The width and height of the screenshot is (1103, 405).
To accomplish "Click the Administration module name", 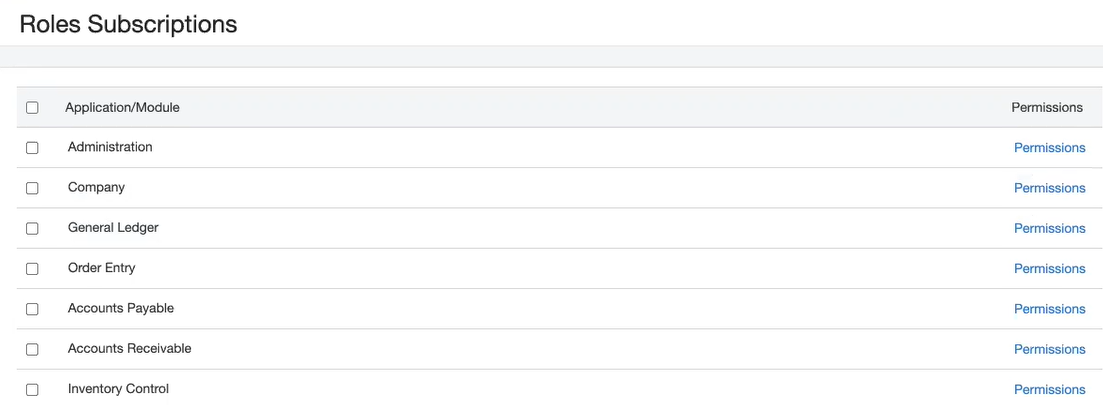I will (x=110, y=147).
